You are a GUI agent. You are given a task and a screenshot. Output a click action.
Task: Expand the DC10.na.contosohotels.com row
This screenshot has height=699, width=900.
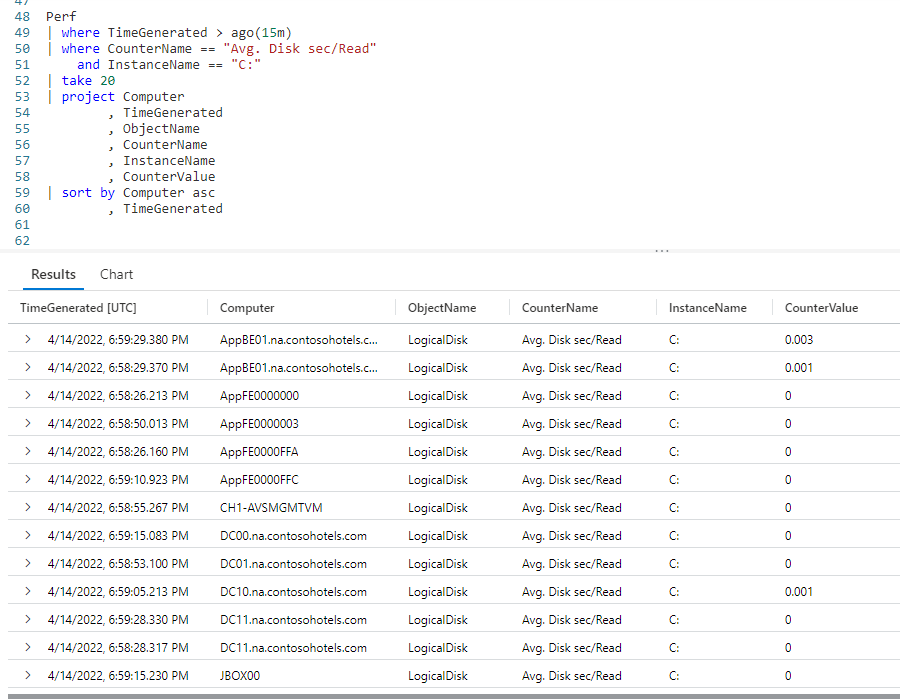tap(27, 591)
